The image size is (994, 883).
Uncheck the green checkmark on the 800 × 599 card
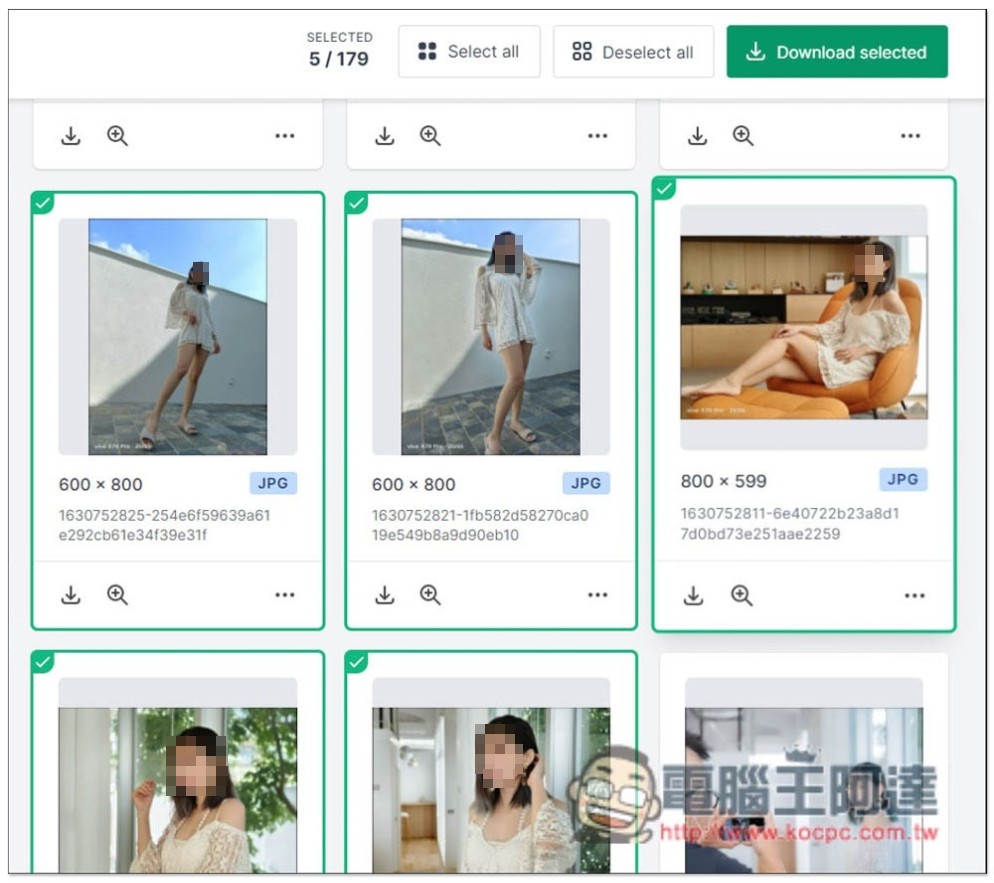[664, 188]
